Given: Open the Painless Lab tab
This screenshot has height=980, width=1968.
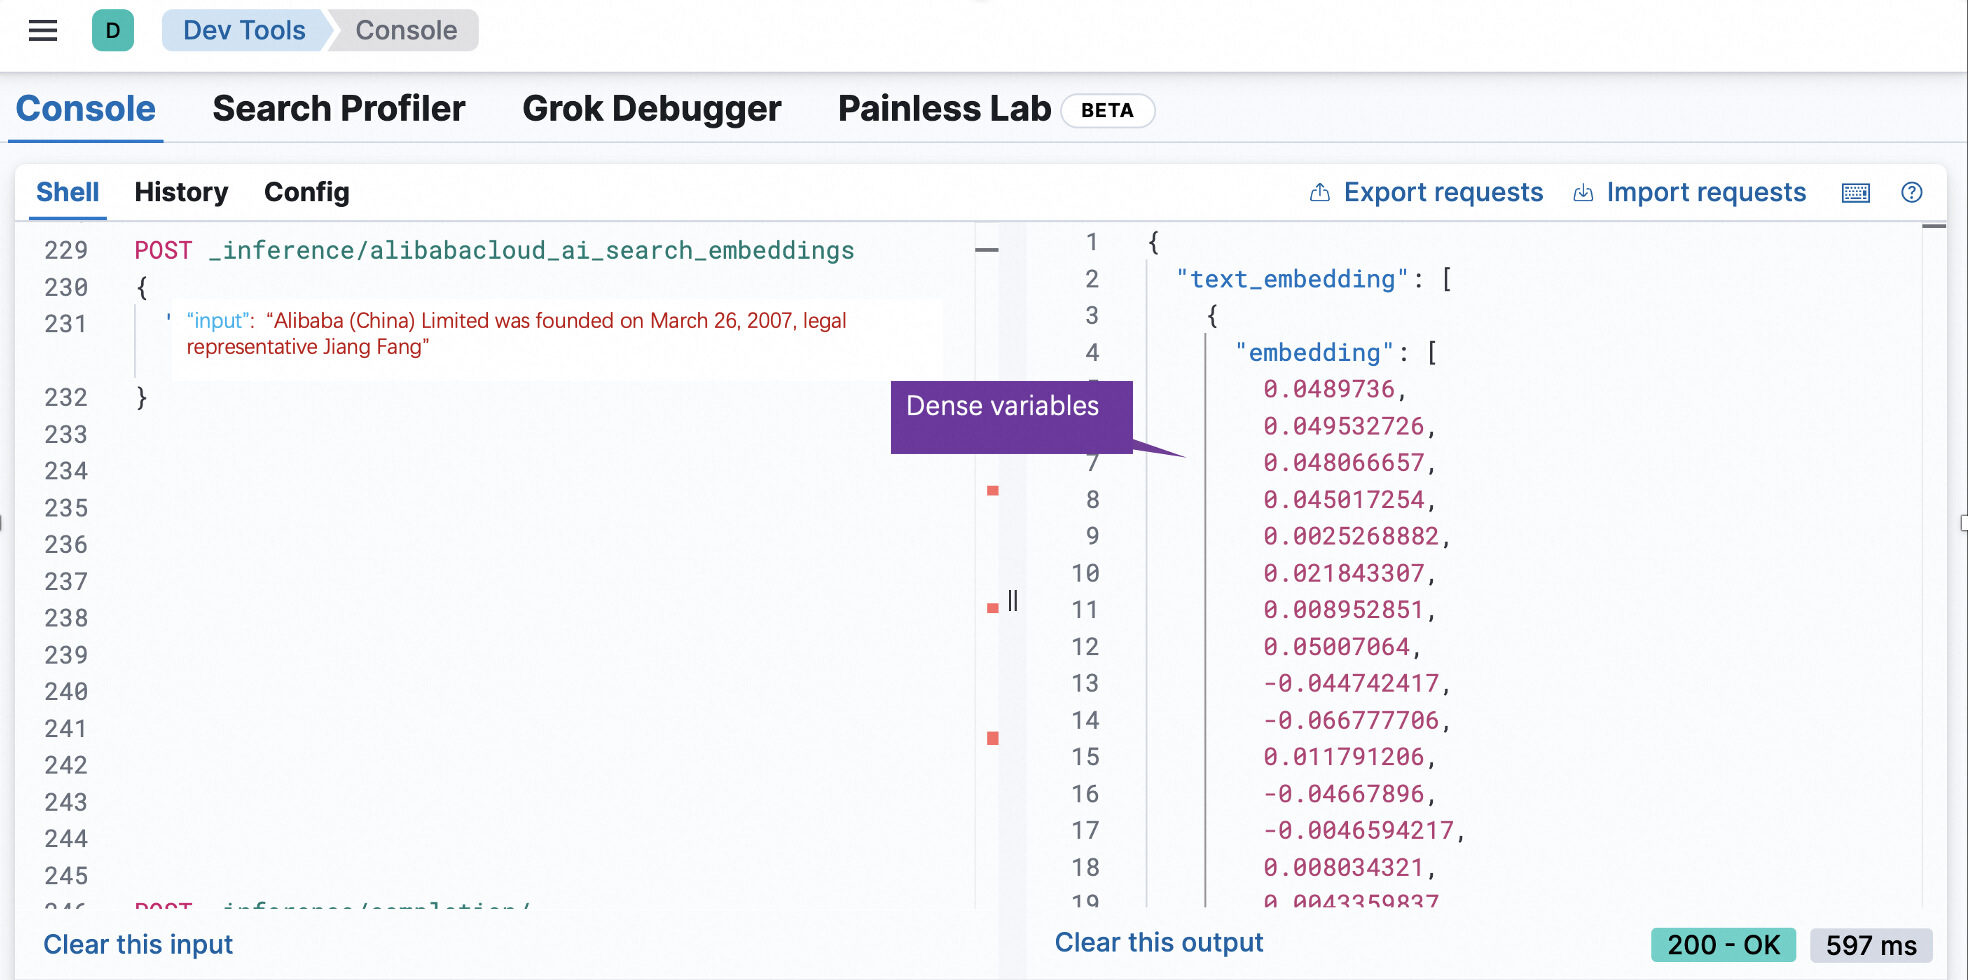Looking at the screenshot, I should point(944,109).
